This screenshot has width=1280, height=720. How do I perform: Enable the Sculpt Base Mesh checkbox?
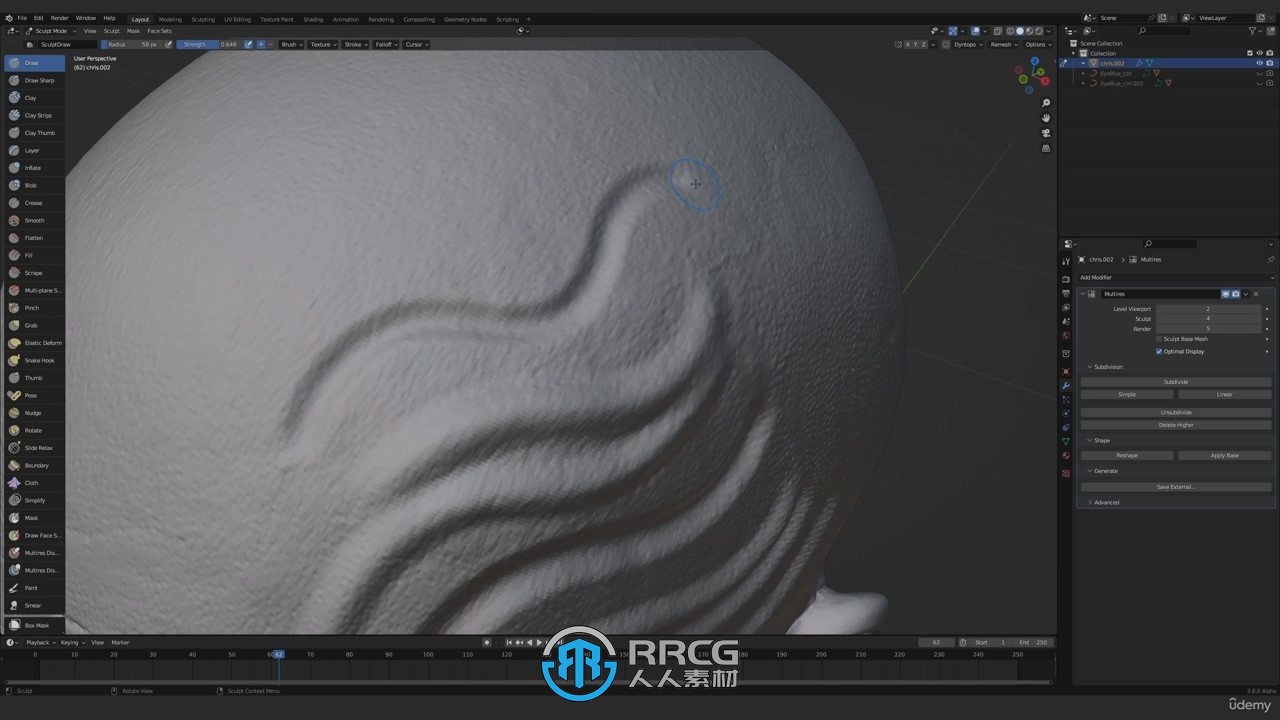(1159, 339)
